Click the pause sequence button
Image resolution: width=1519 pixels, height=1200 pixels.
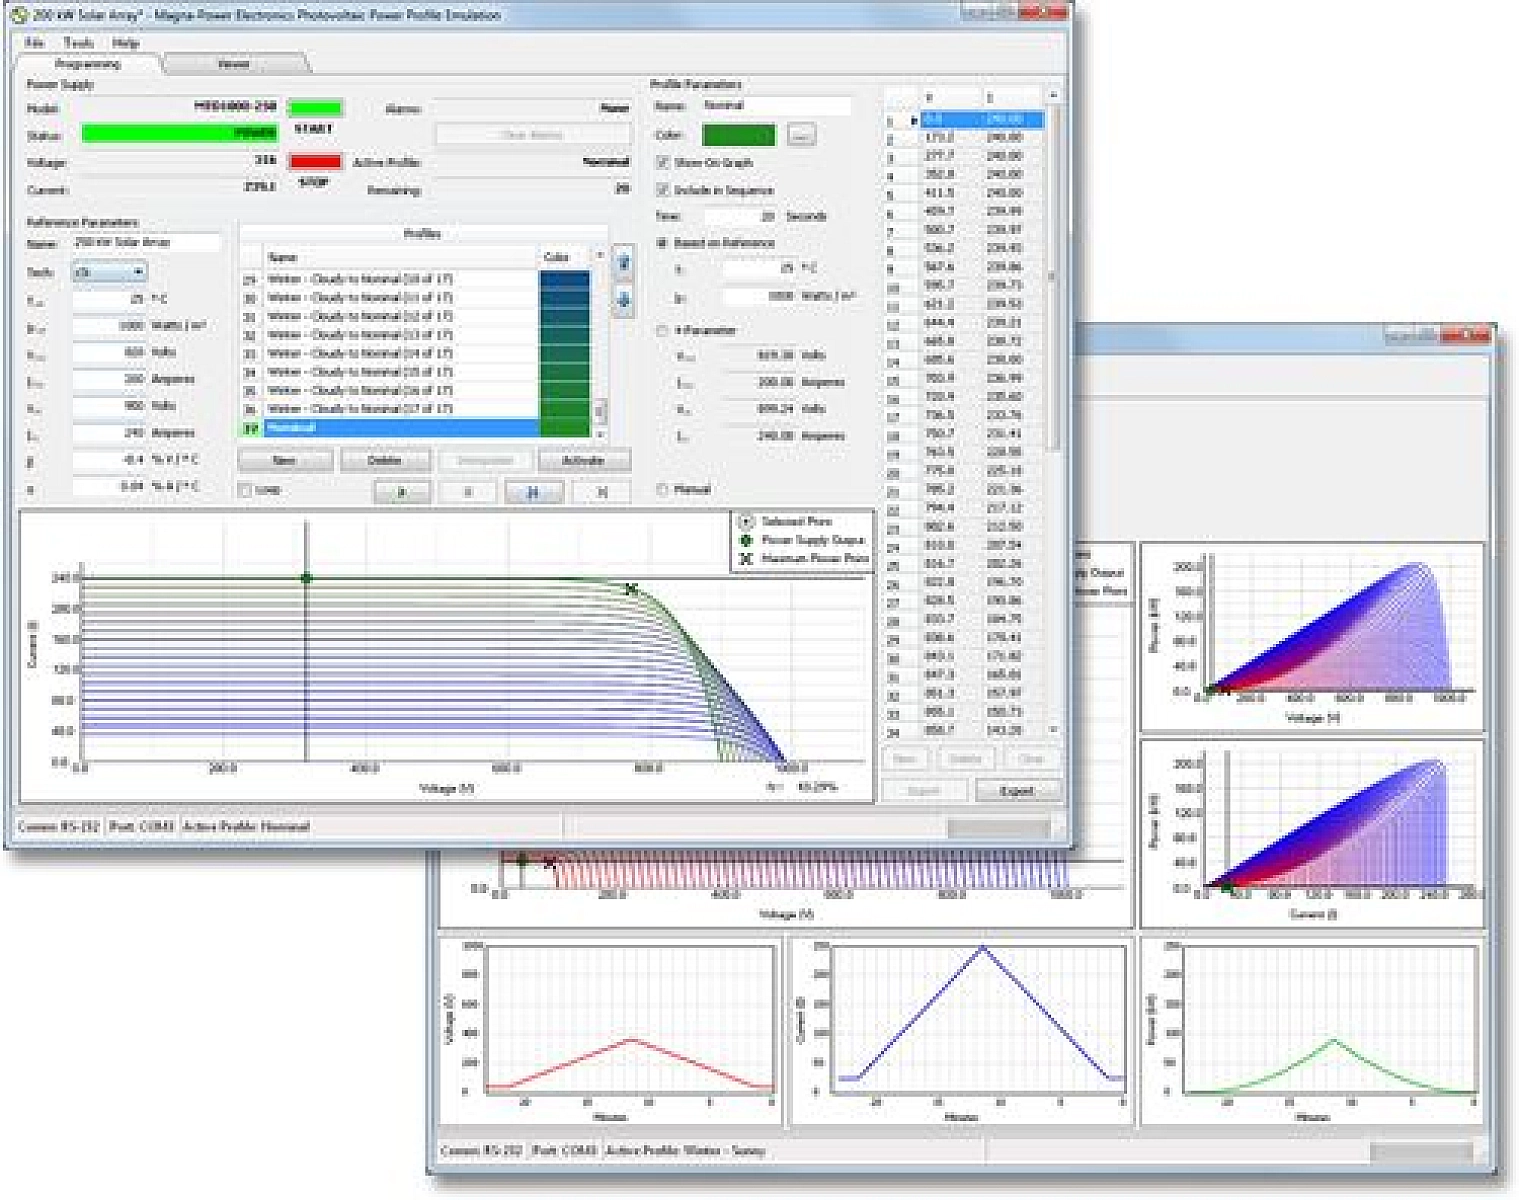pyautogui.click(x=534, y=491)
